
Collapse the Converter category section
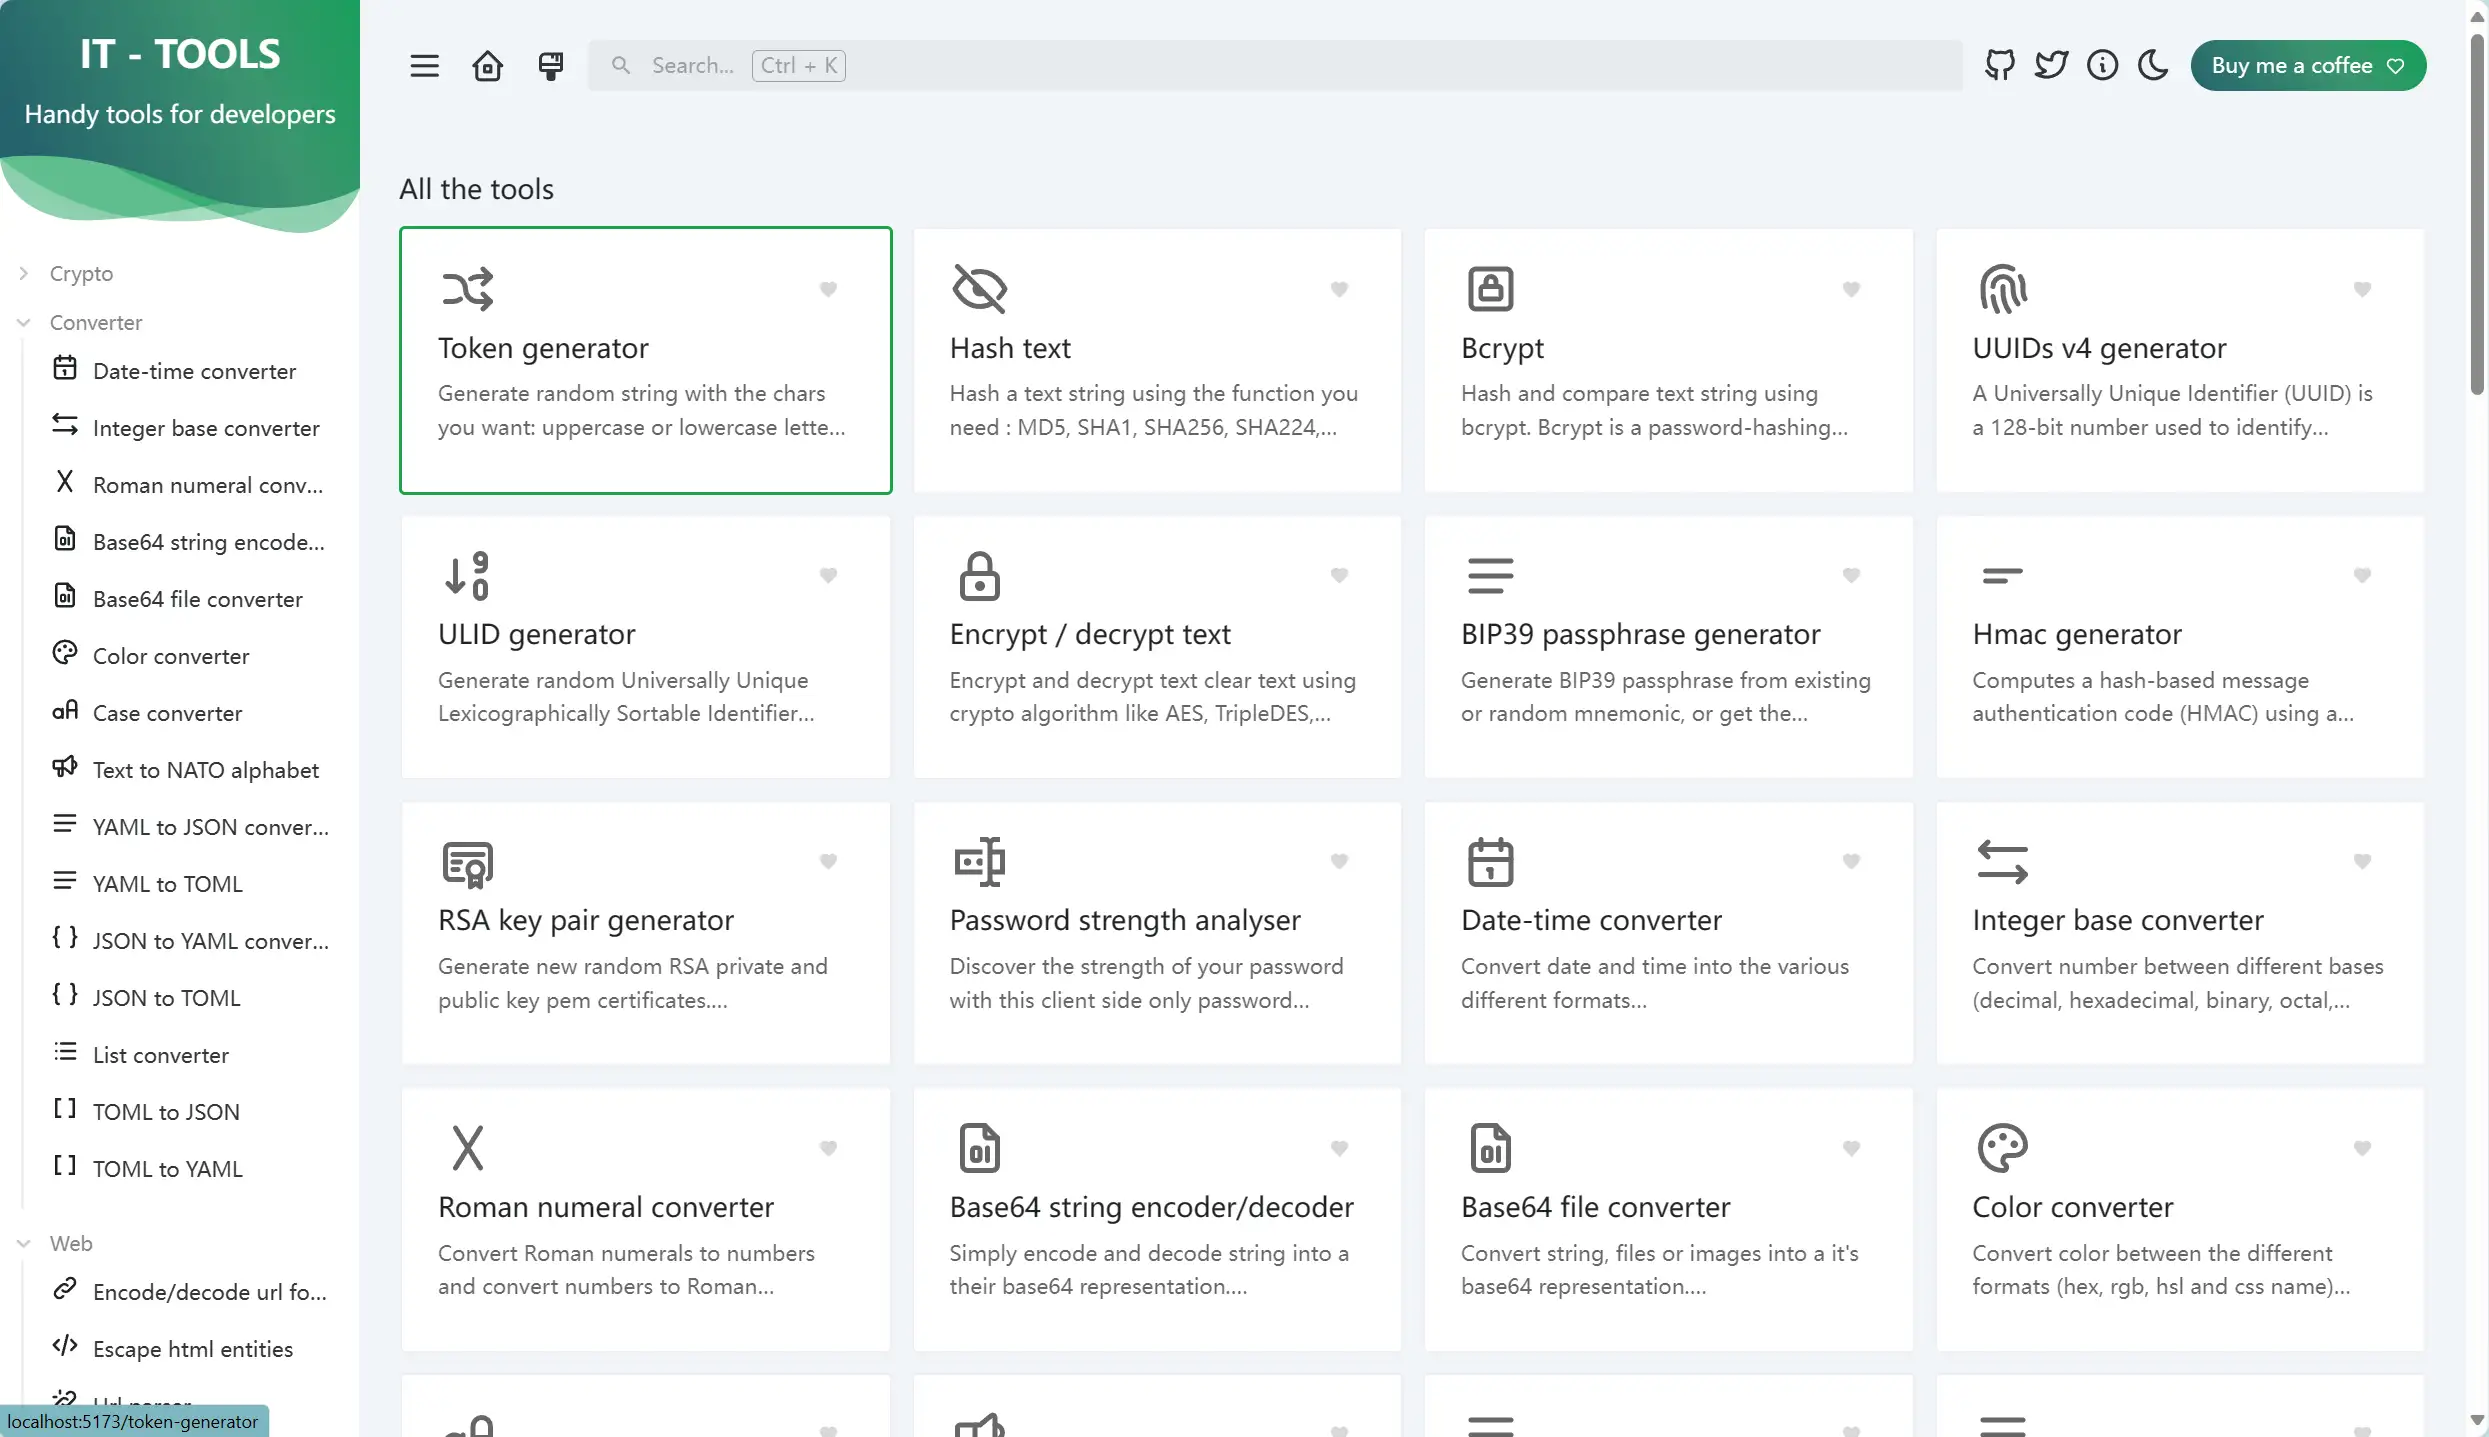coord(95,322)
